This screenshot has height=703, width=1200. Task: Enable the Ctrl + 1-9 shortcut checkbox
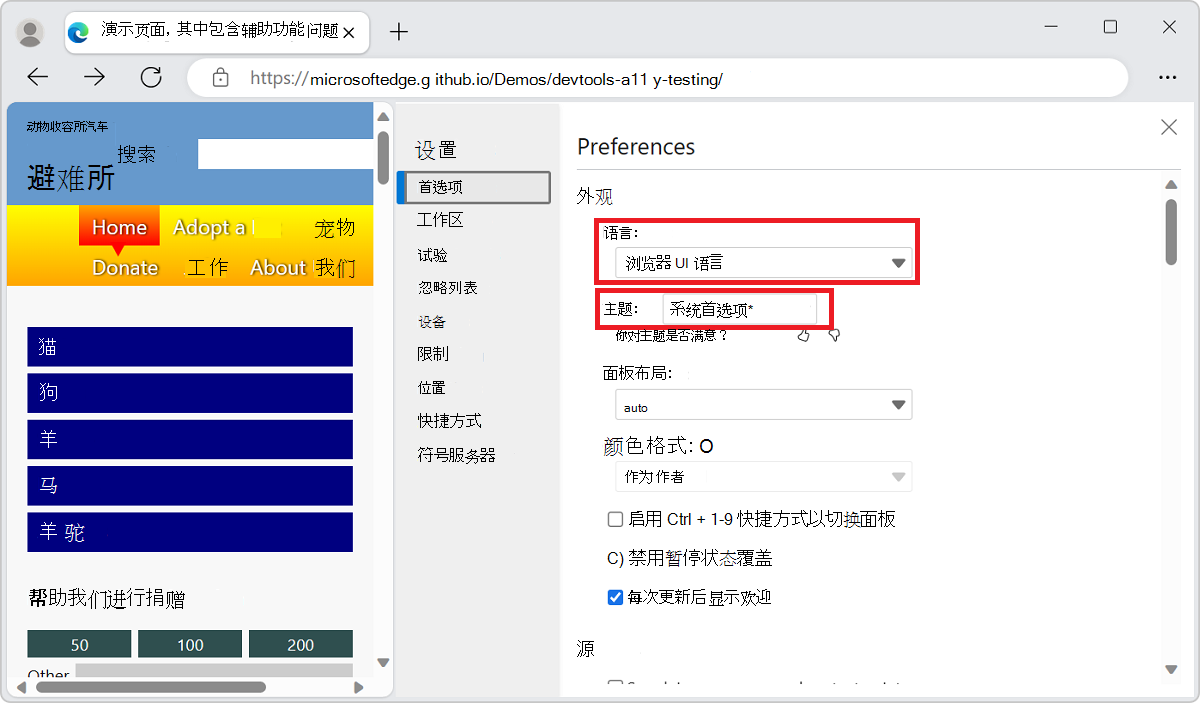(615, 519)
